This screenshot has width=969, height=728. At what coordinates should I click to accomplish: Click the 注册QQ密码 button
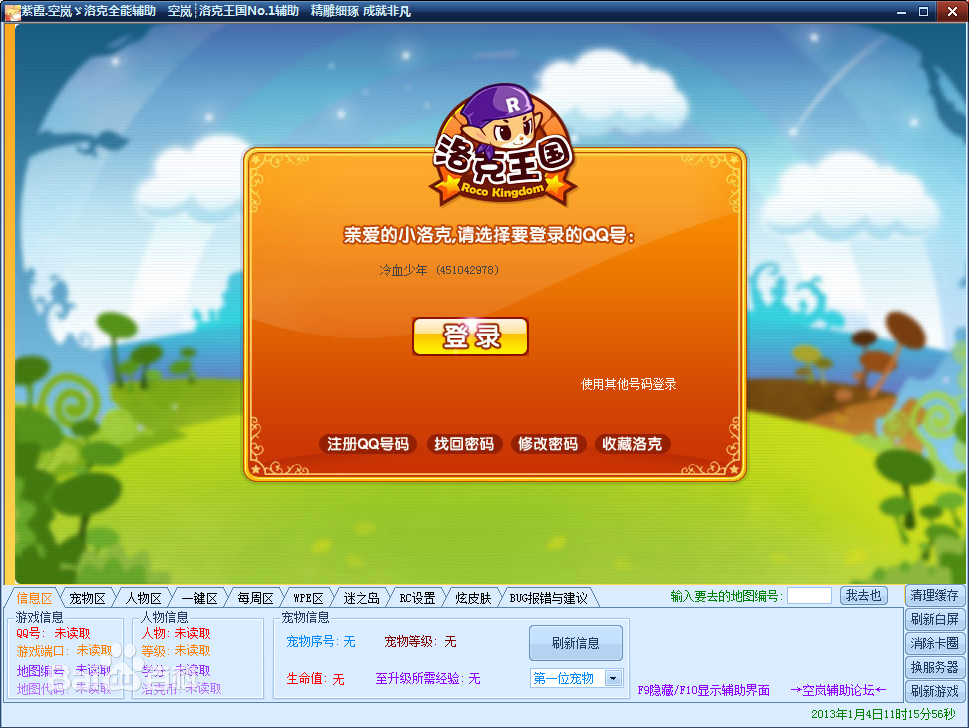coord(366,444)
